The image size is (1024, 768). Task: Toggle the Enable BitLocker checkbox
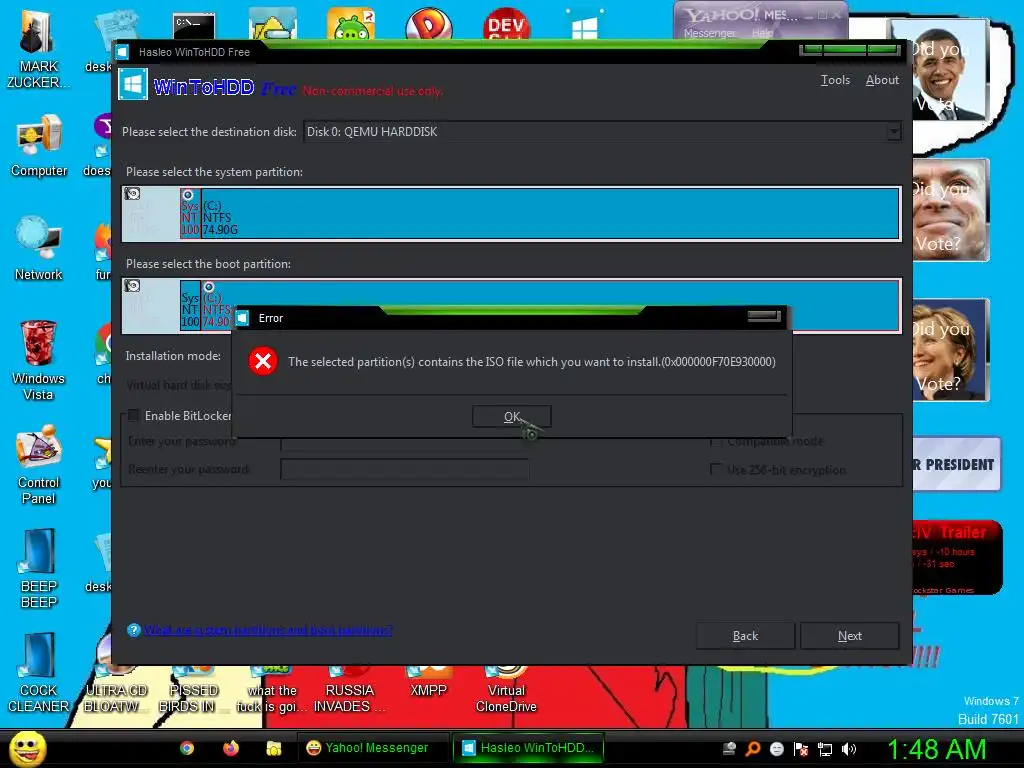pyautogui.click(x=133, y=415)
